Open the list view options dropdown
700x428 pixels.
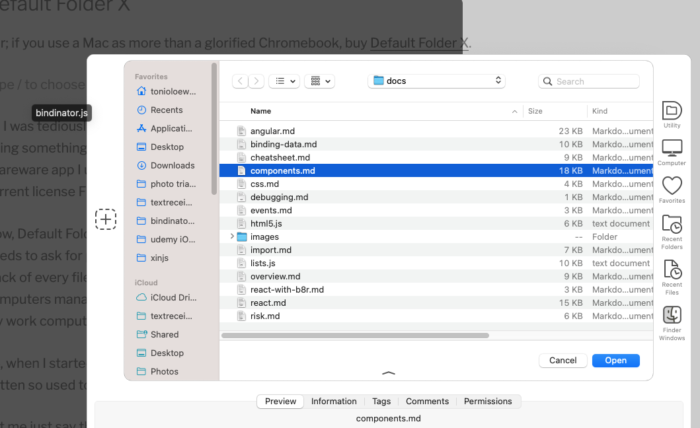coord(284,81)
